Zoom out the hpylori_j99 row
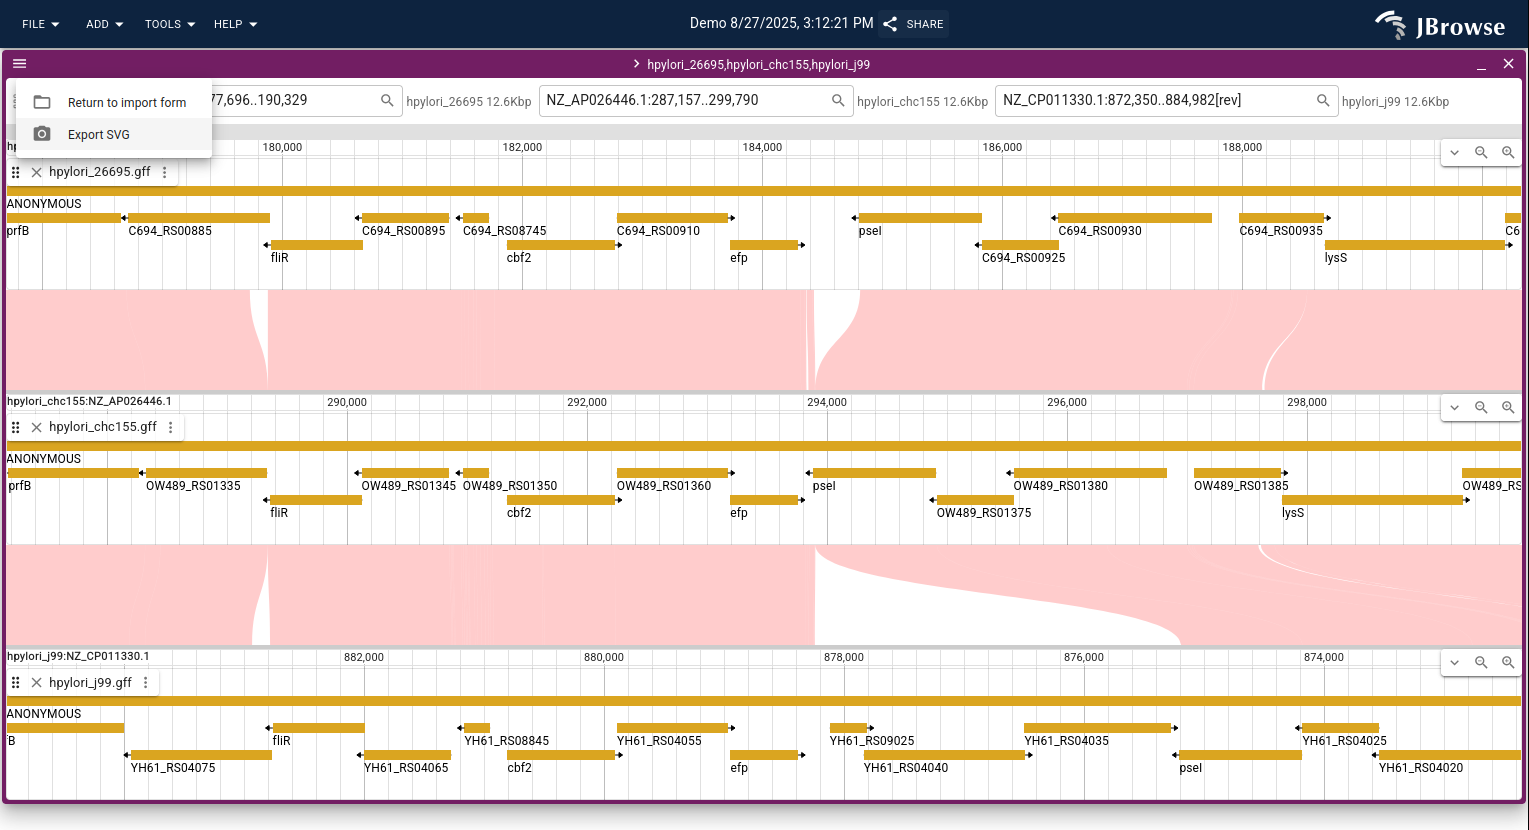Screen dimensions: 1529x830 point(1481,663)
